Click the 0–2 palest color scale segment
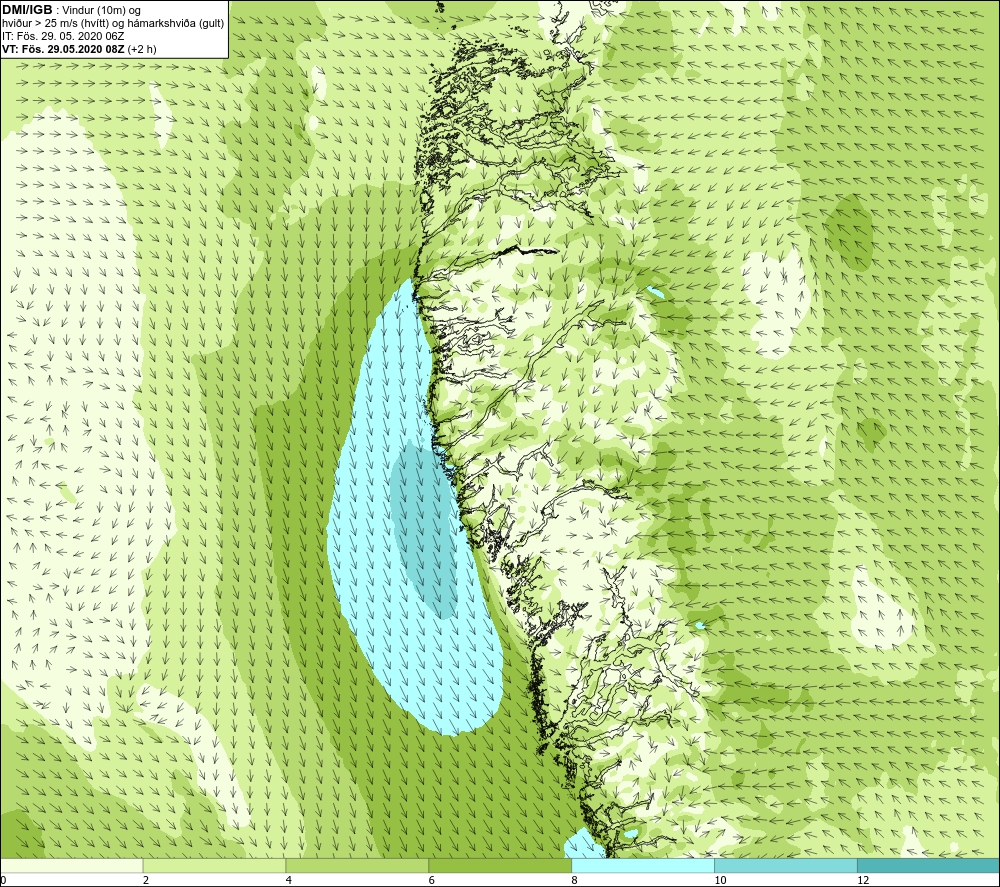The height and width of the screenshot is (887, 1000). point(71,865)
